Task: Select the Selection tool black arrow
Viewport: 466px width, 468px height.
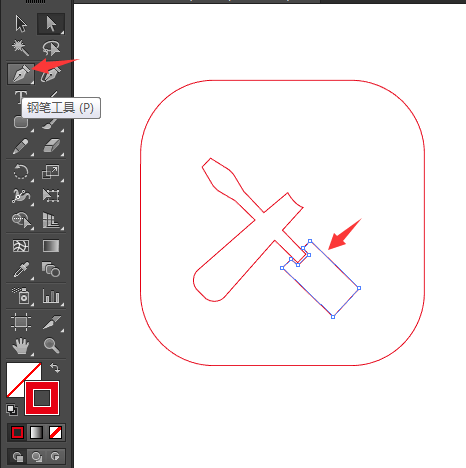Action: [21, 24]
